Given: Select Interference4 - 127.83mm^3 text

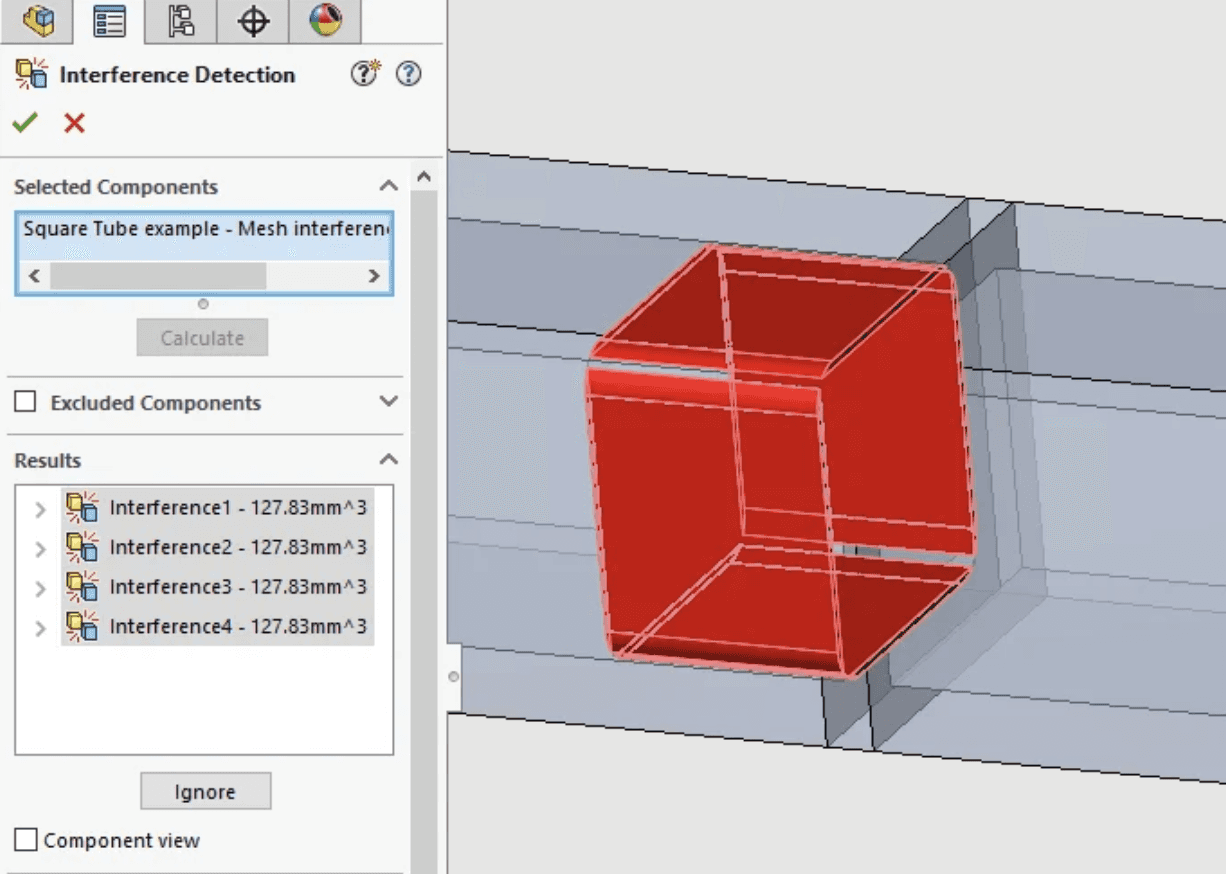Looking at the screenshot, I should click(x=238, y=627).
